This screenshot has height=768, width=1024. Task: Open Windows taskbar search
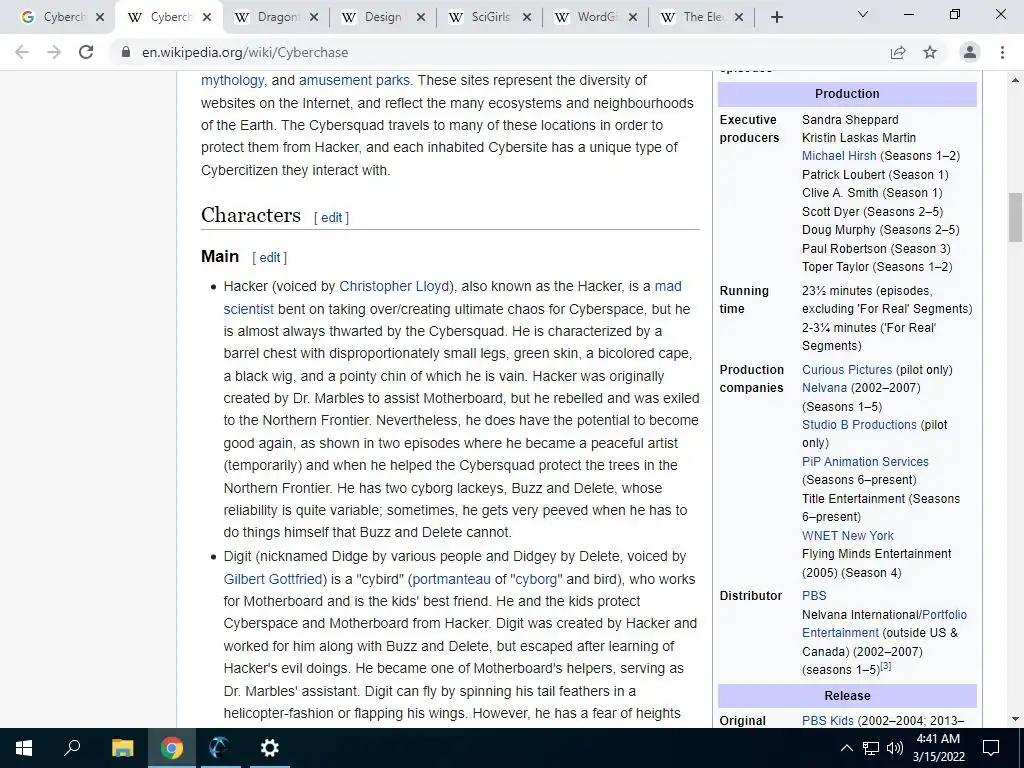tap(72, 748)
